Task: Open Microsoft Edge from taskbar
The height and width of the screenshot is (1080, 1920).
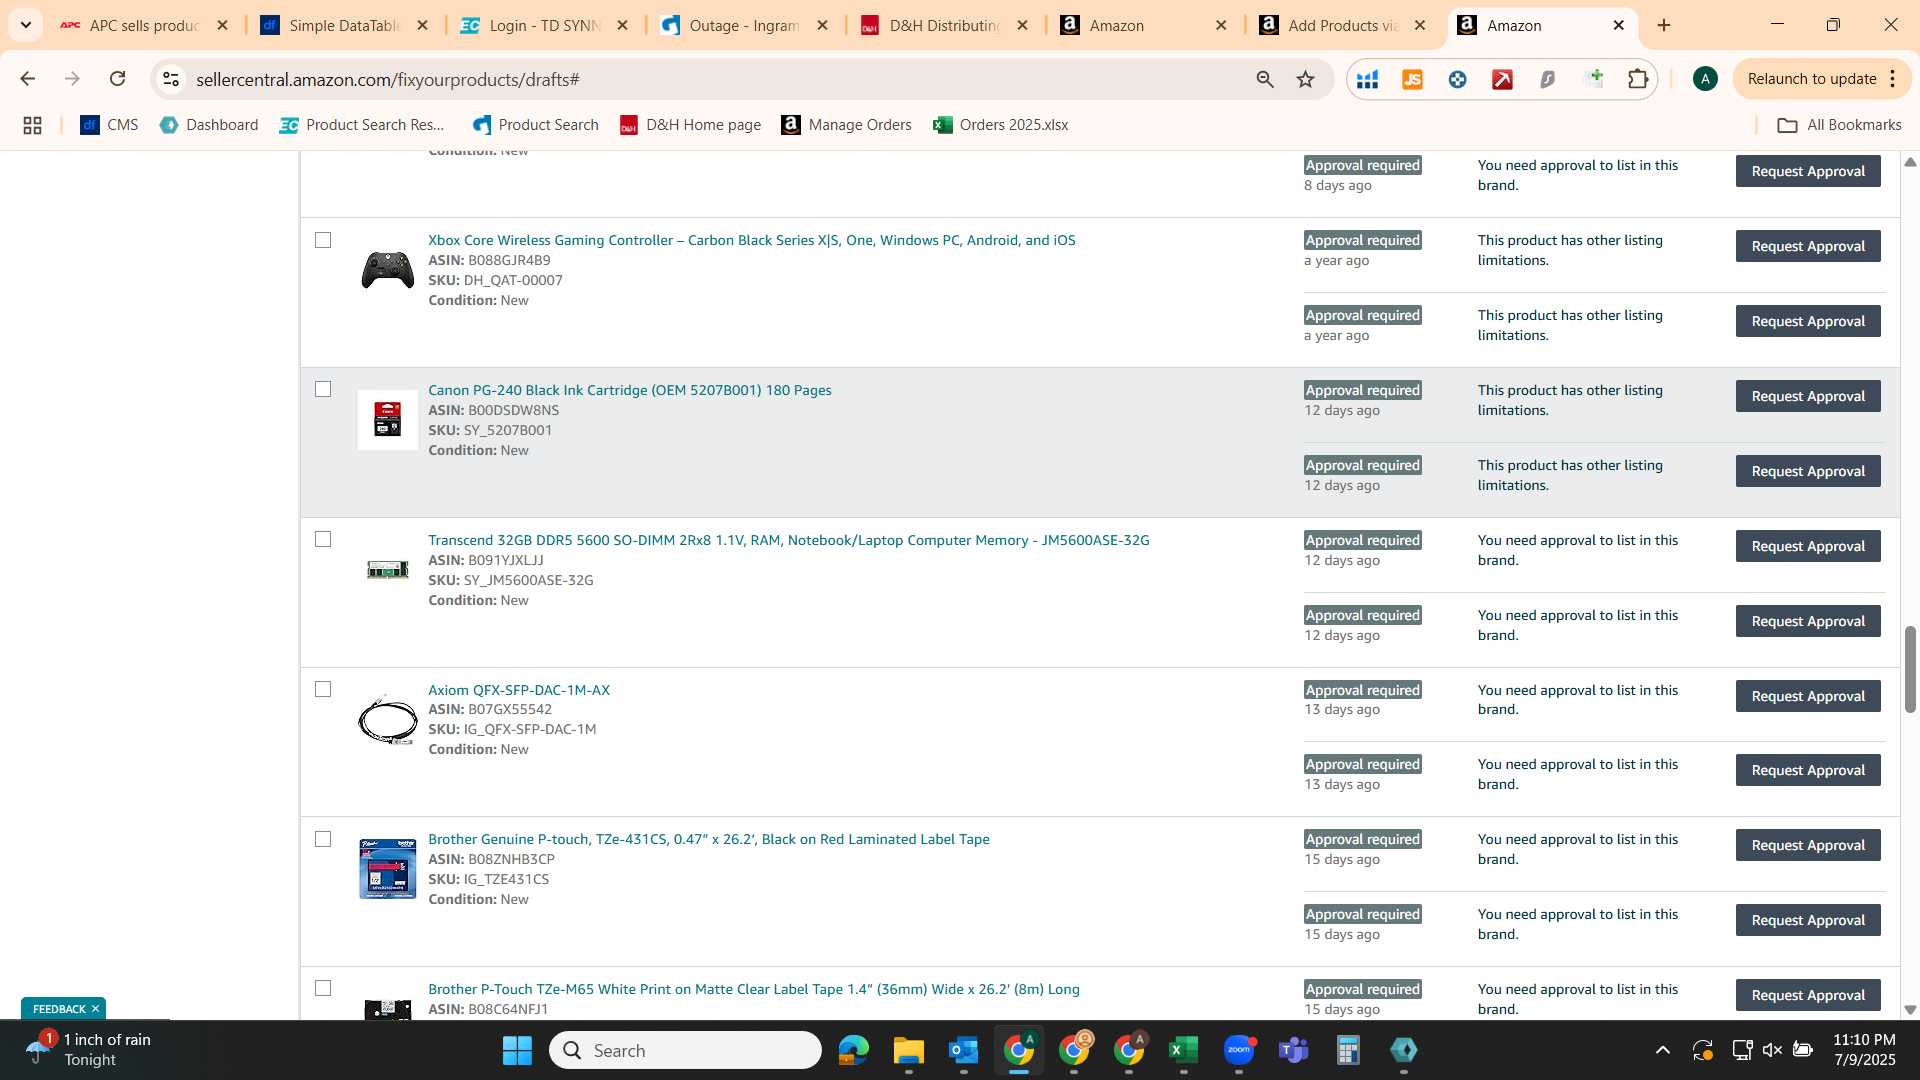Action: [853, 1050]
